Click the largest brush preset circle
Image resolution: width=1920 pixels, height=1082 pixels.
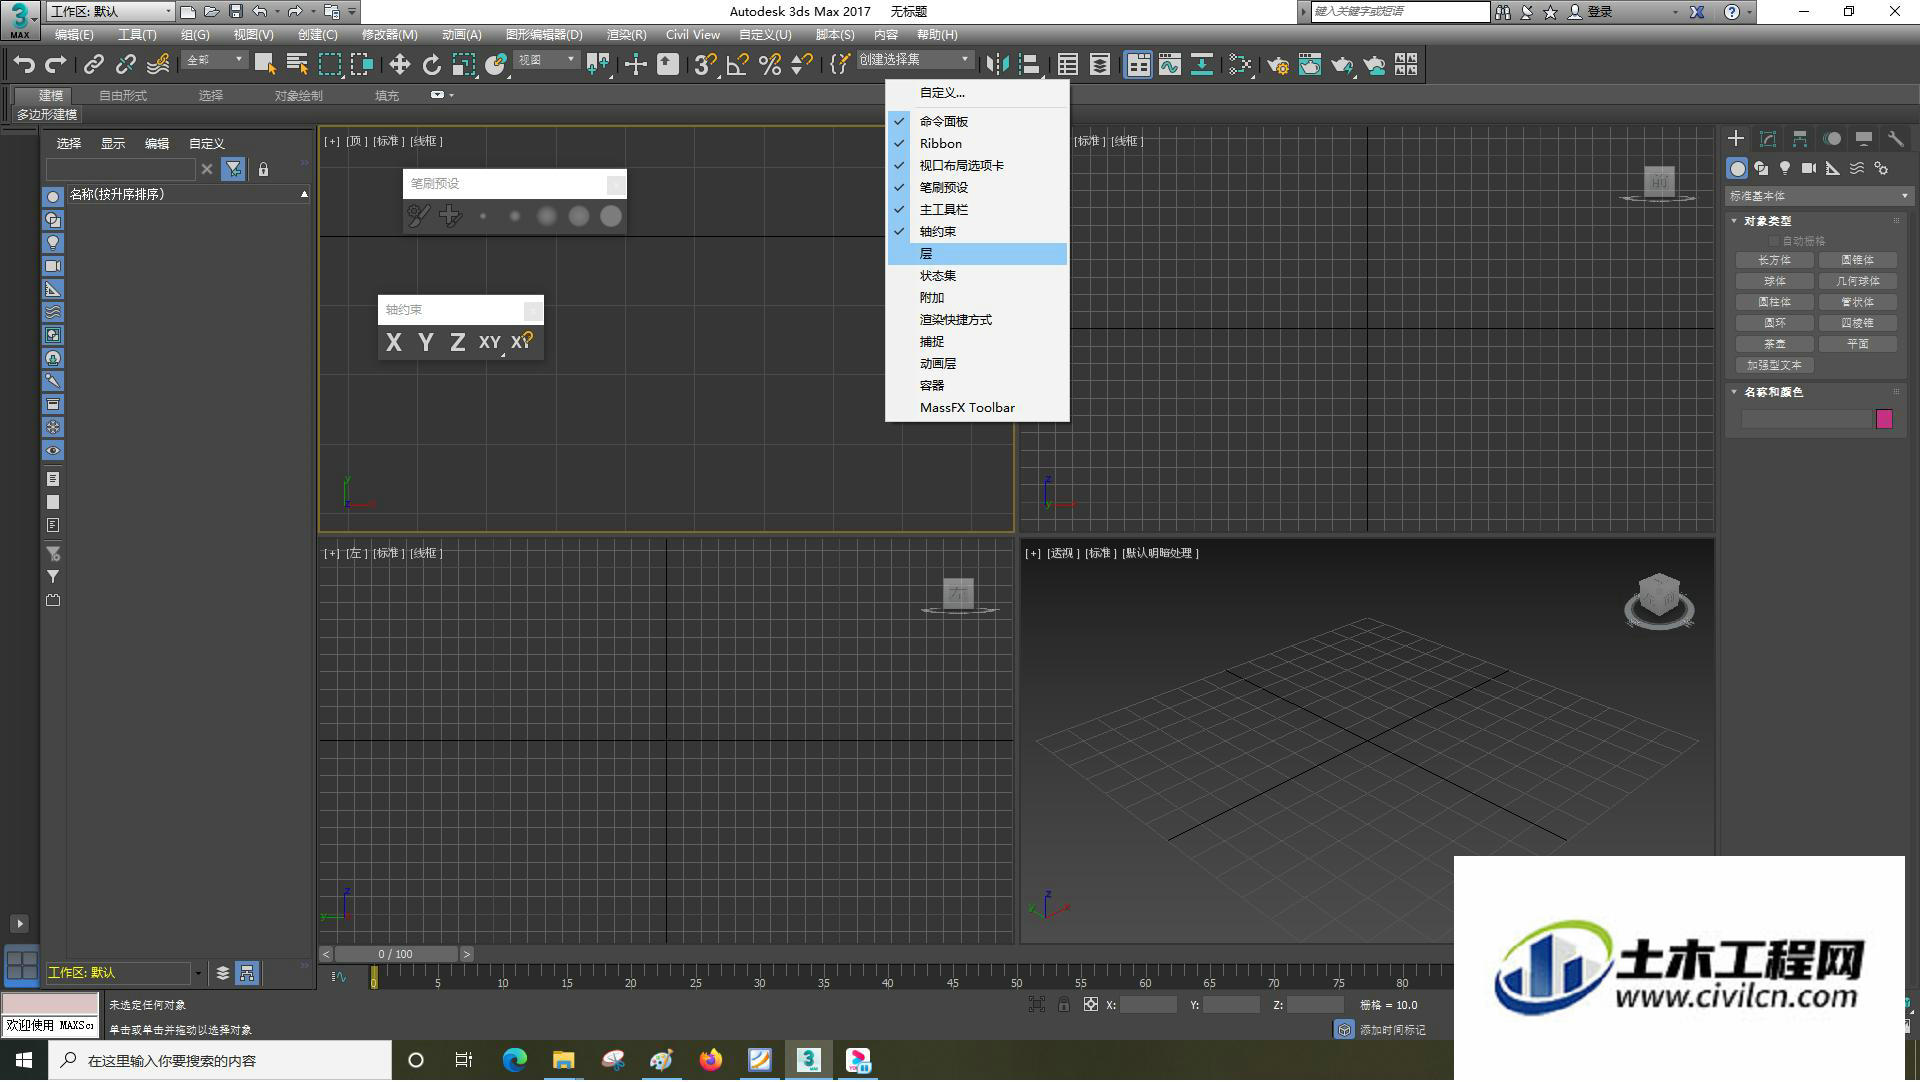[x=611, y=216]
